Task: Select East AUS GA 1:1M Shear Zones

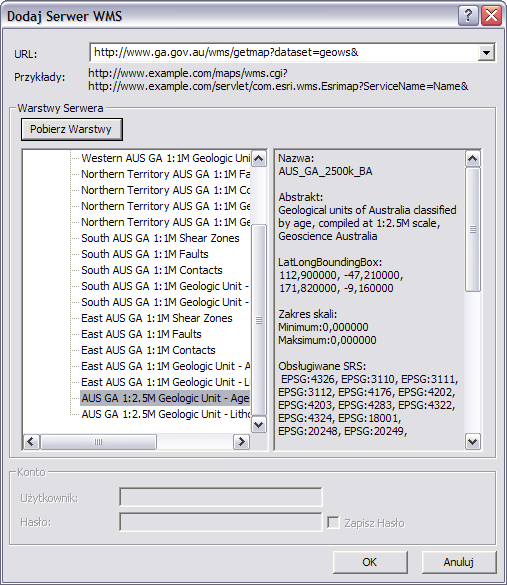Action: coord(157,318)
